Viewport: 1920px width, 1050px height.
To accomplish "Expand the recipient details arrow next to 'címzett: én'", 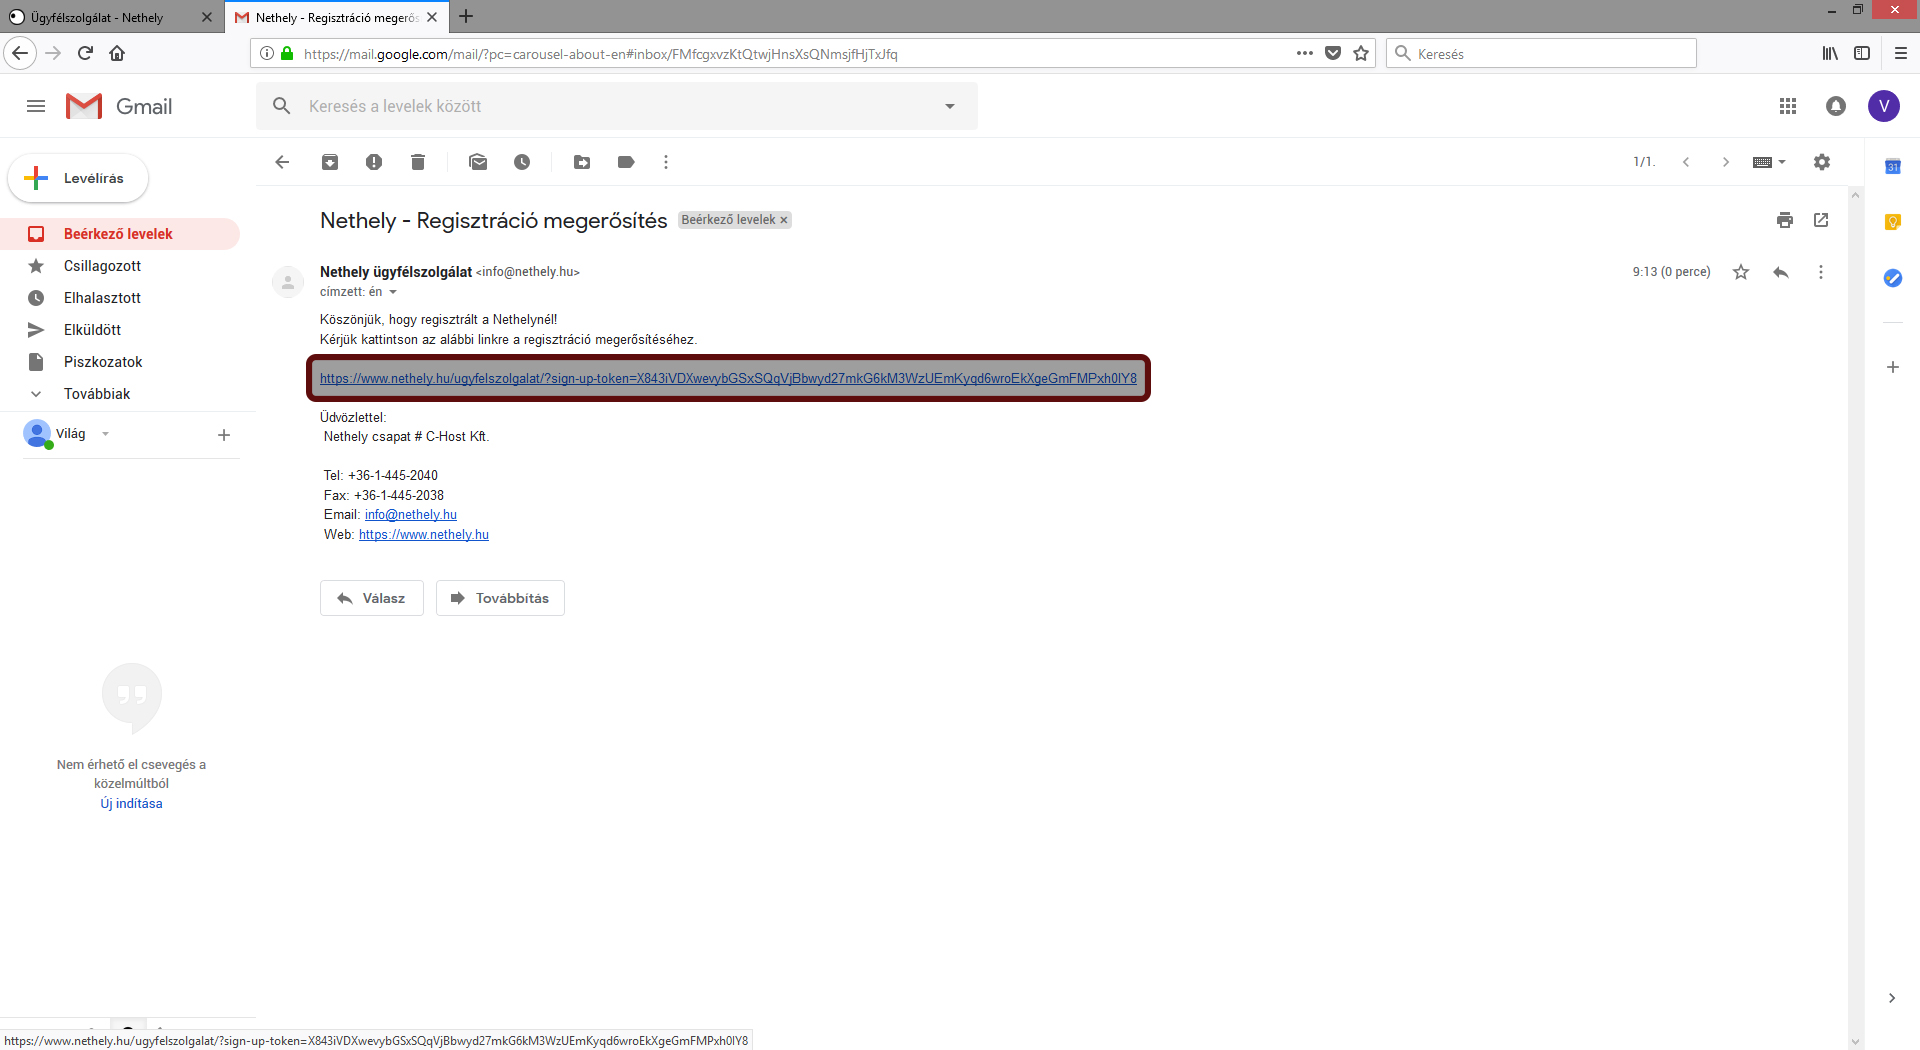I will [393, 292].
